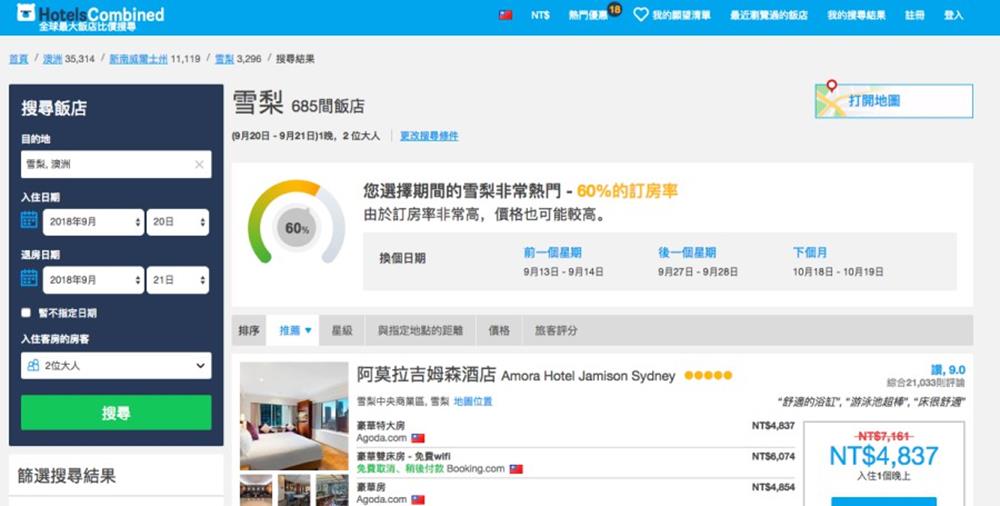Select 豪華特大房 Agoda offer NT$4,837
The height and width of the screenshot is (506, 1000).
(x=576, y=432)
